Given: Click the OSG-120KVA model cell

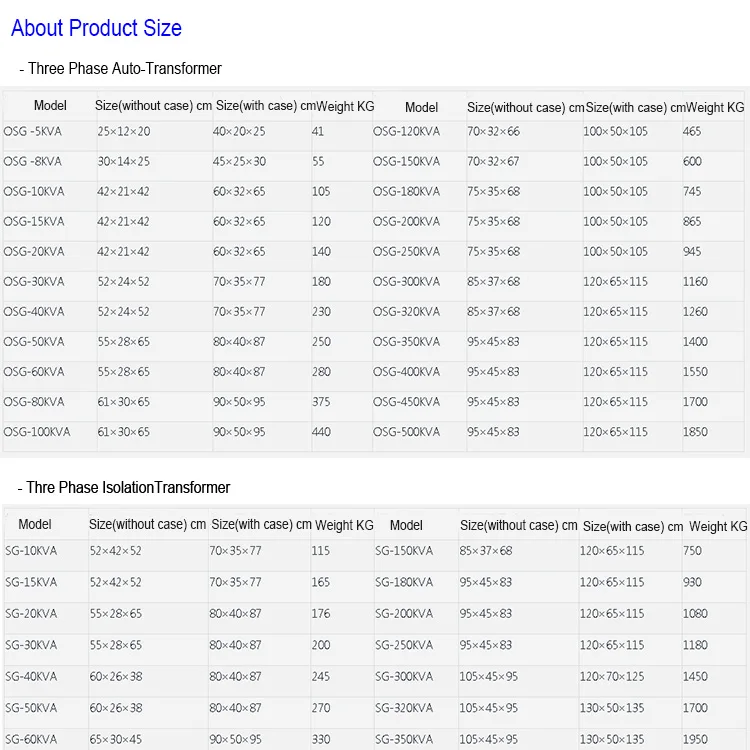Looking at the screenshot, I should pyautogui.click(x=406, y=132).
